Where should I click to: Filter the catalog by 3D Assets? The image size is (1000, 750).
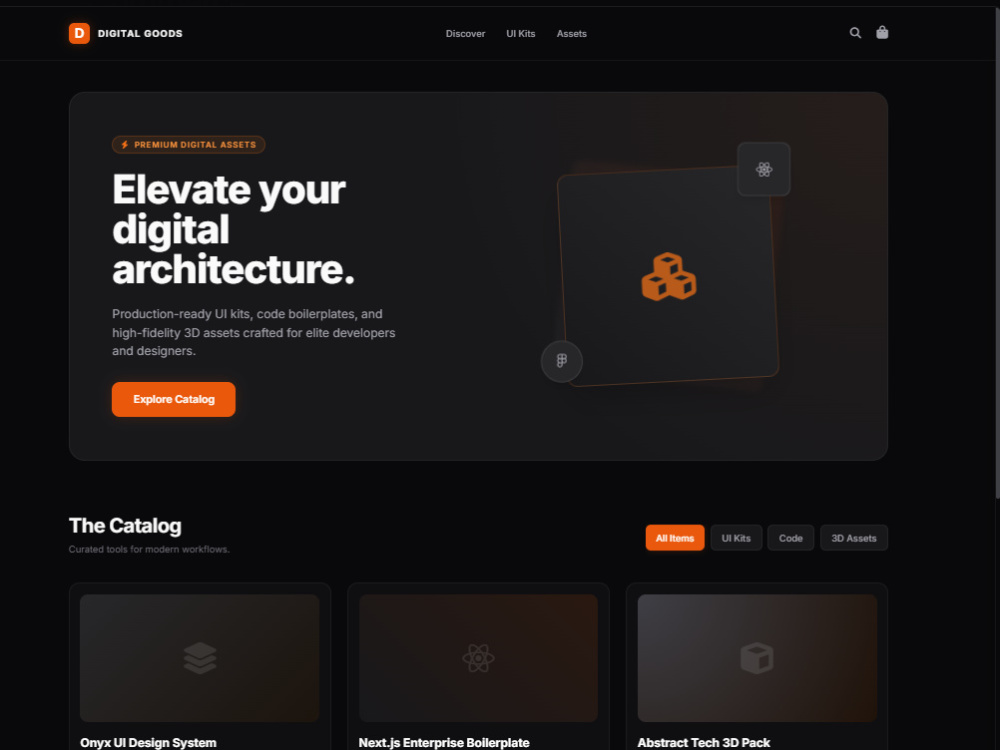click(854, 538)
